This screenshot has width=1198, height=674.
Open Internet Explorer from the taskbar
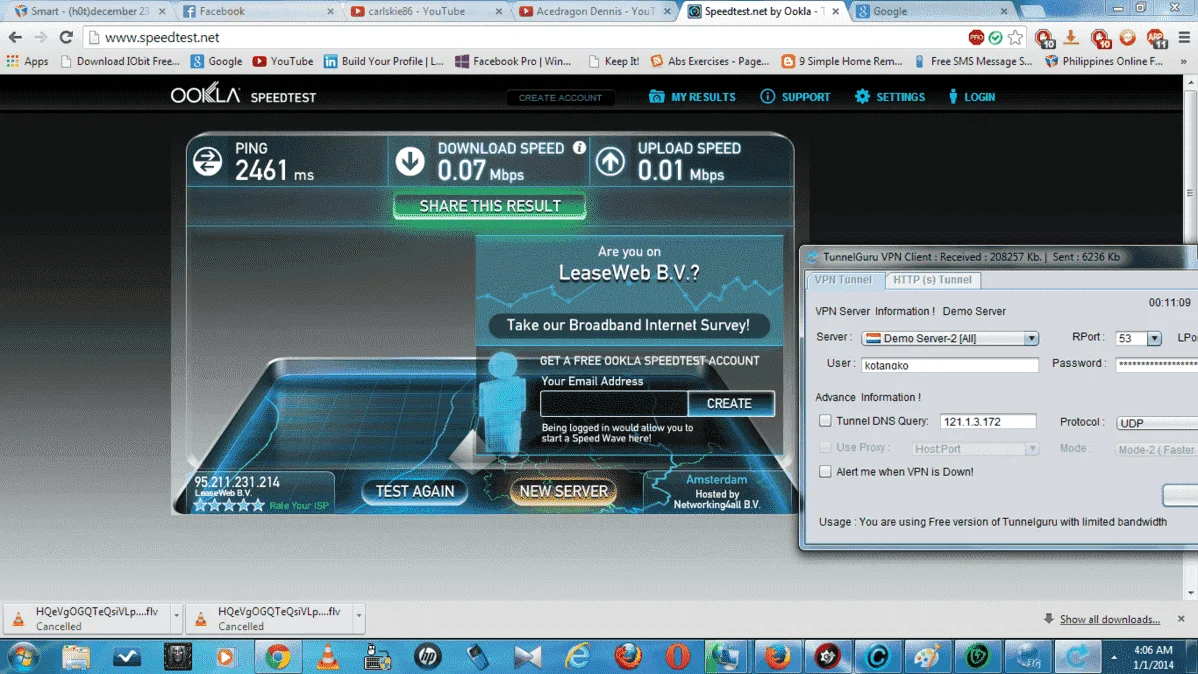(x=578, y=656)
